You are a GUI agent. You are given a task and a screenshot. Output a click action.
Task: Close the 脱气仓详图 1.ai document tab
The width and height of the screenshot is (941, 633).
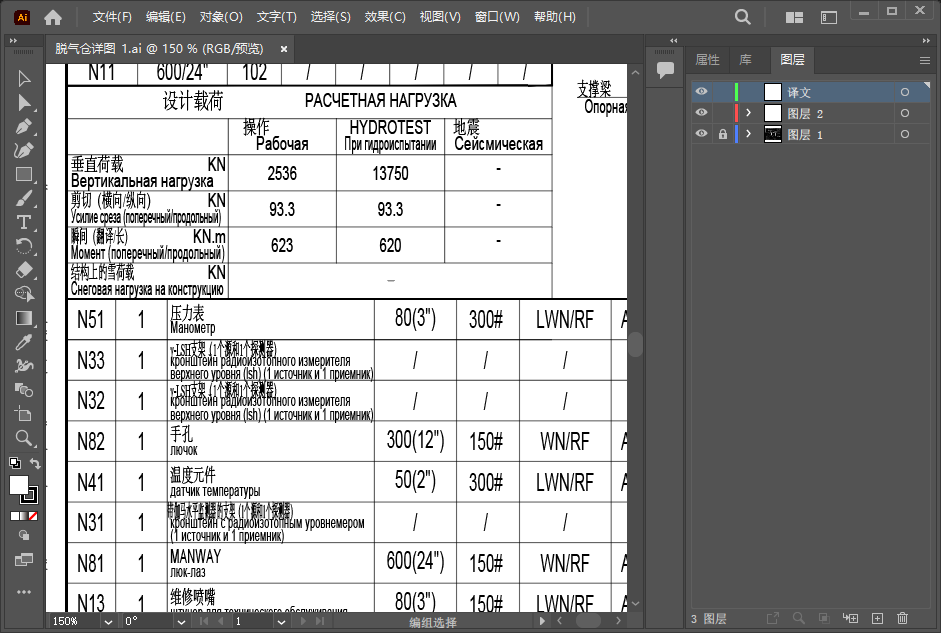[284, 48]
